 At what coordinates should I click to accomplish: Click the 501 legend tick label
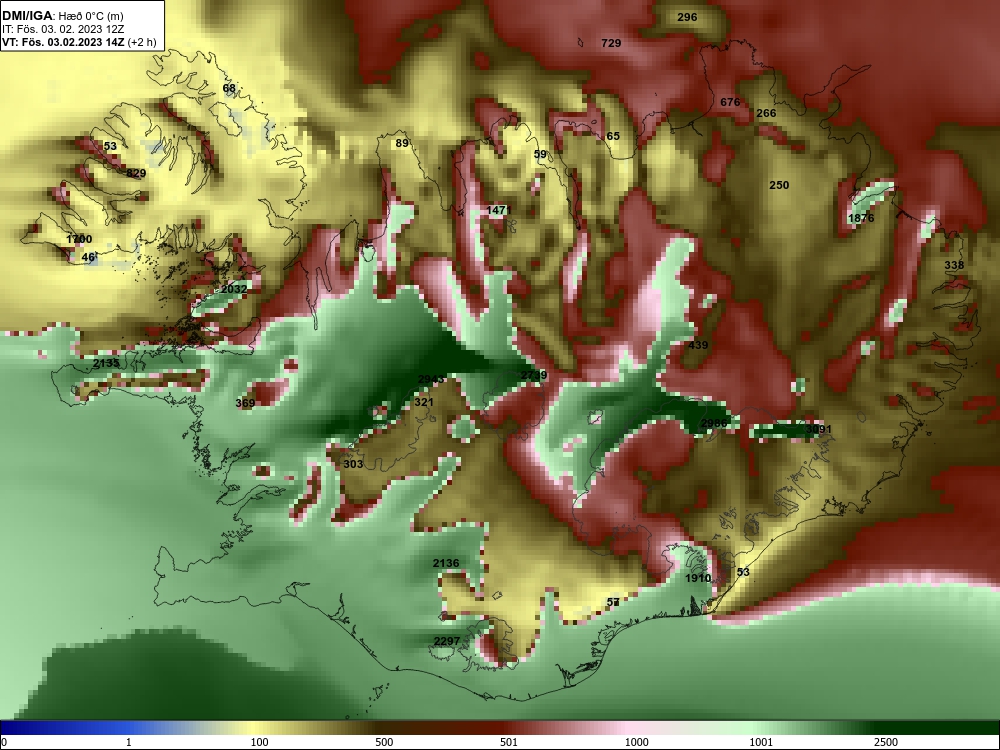509,742
